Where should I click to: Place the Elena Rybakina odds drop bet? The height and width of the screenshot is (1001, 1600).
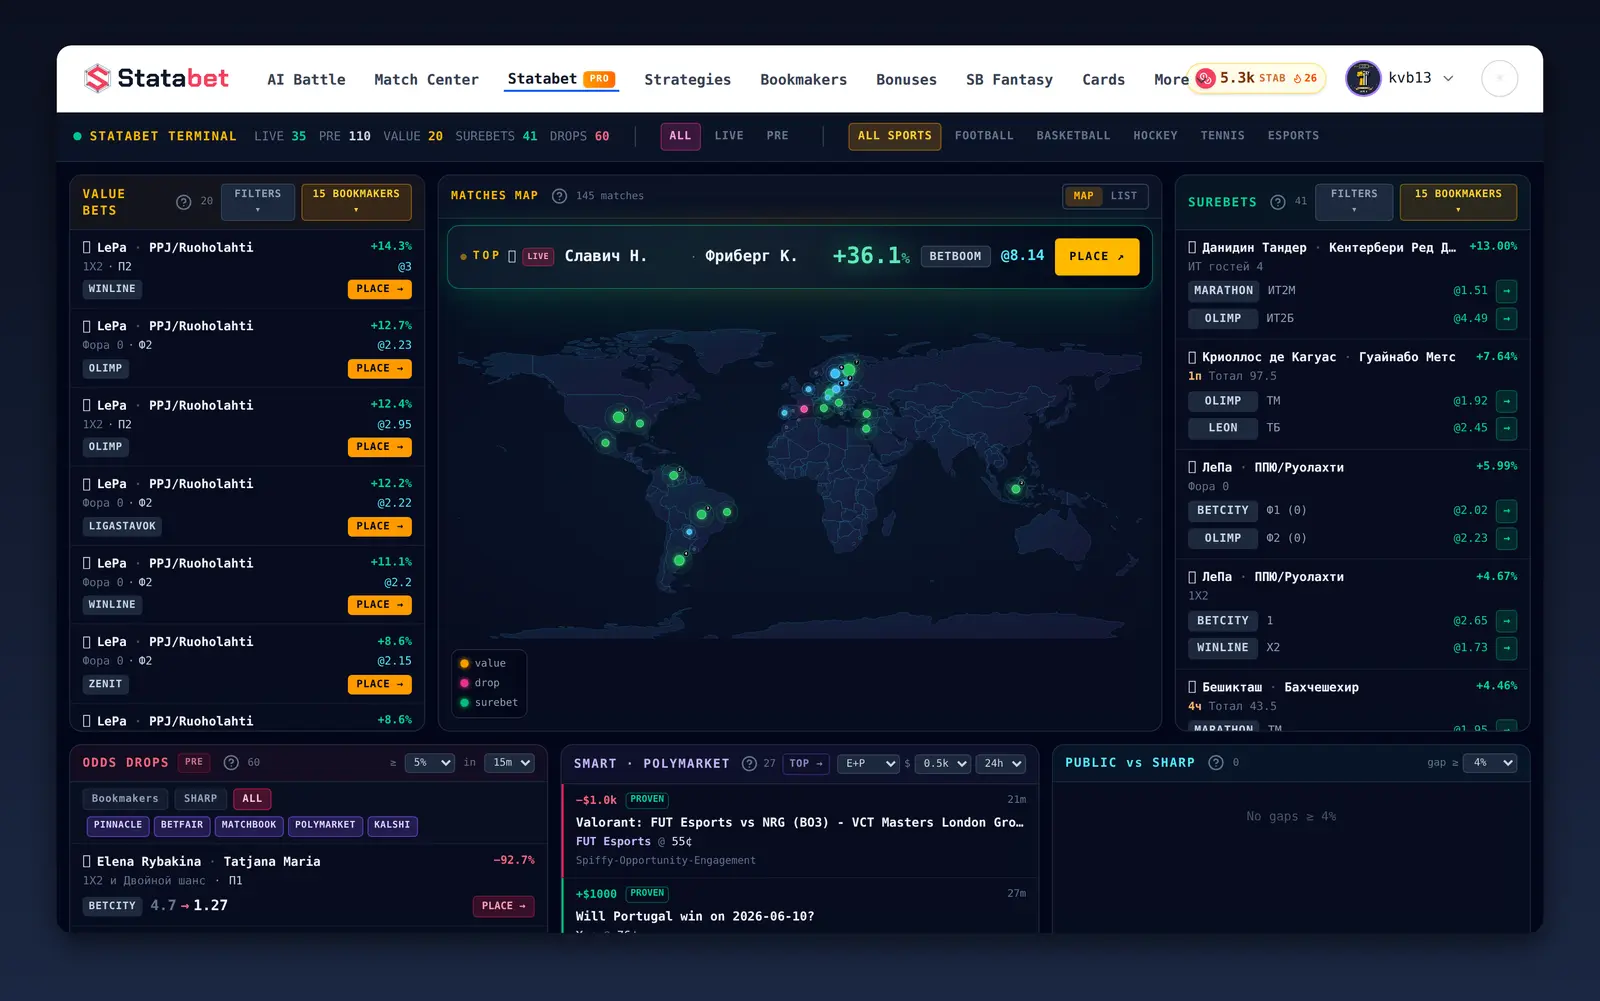503,906
